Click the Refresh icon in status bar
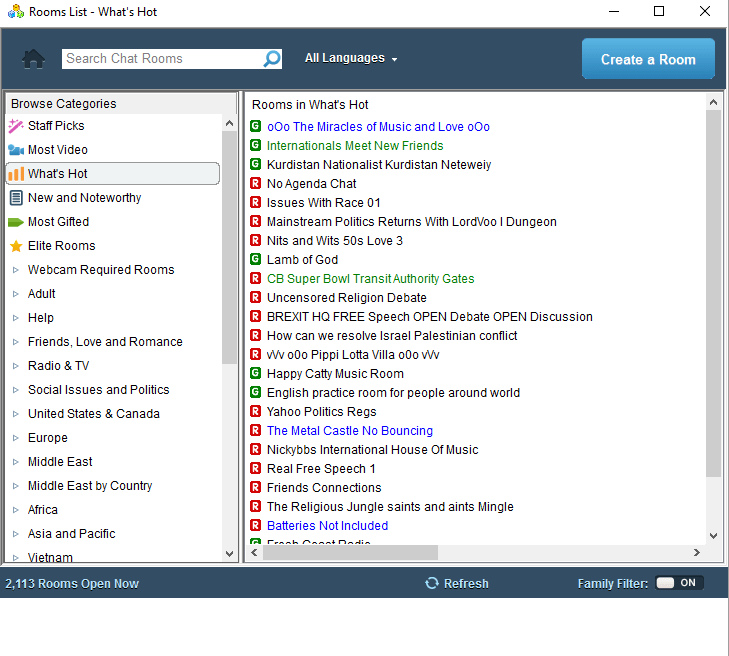The width and height of the screenshot is (729, 656). click(x=432, y=583)
